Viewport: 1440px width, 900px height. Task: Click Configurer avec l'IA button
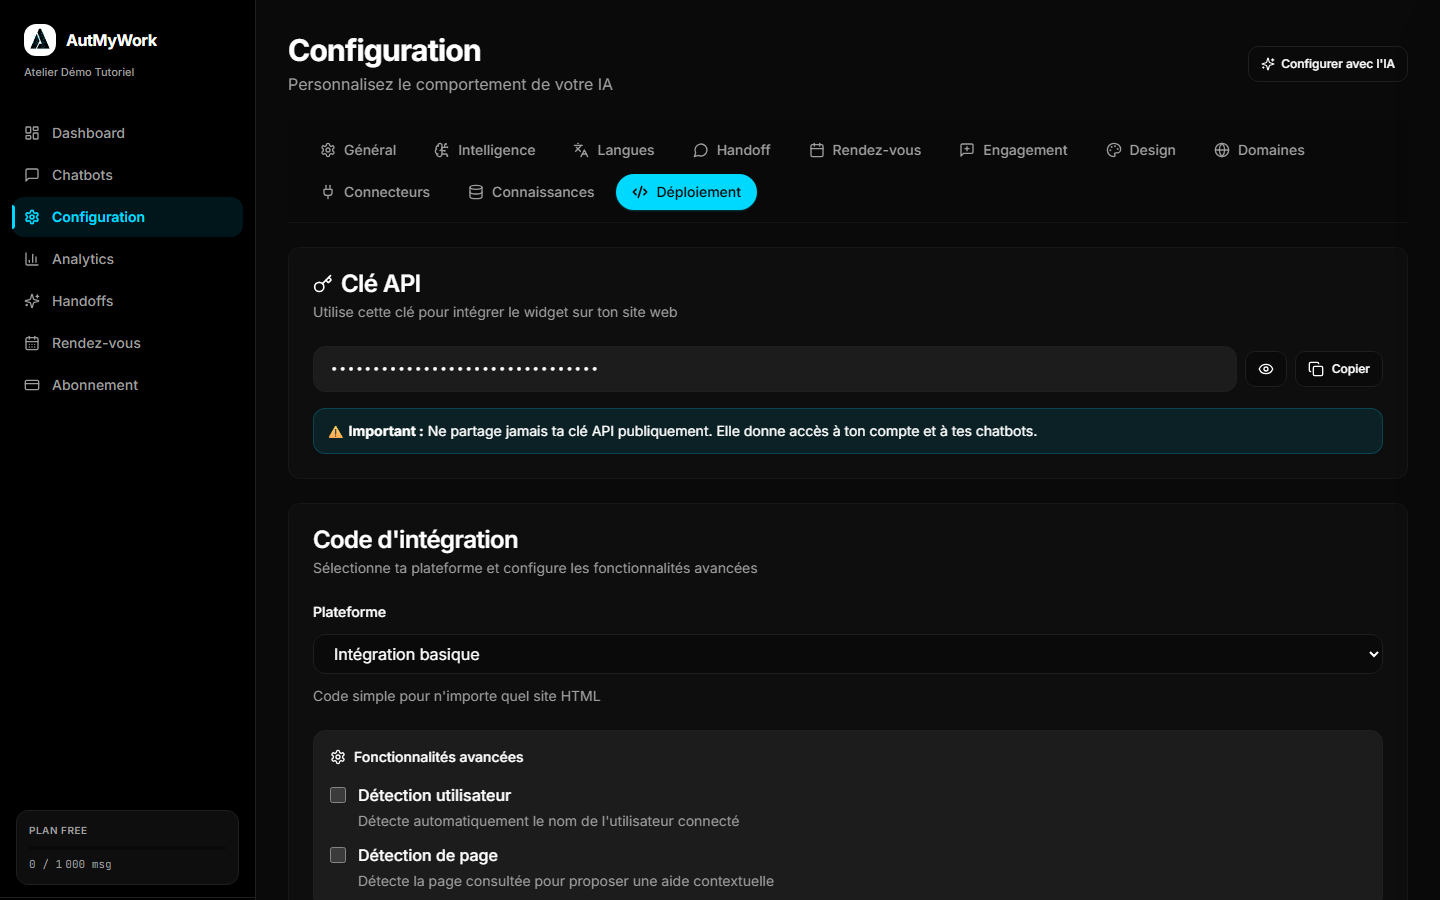pyautogui.click(x=1328, y=64)
